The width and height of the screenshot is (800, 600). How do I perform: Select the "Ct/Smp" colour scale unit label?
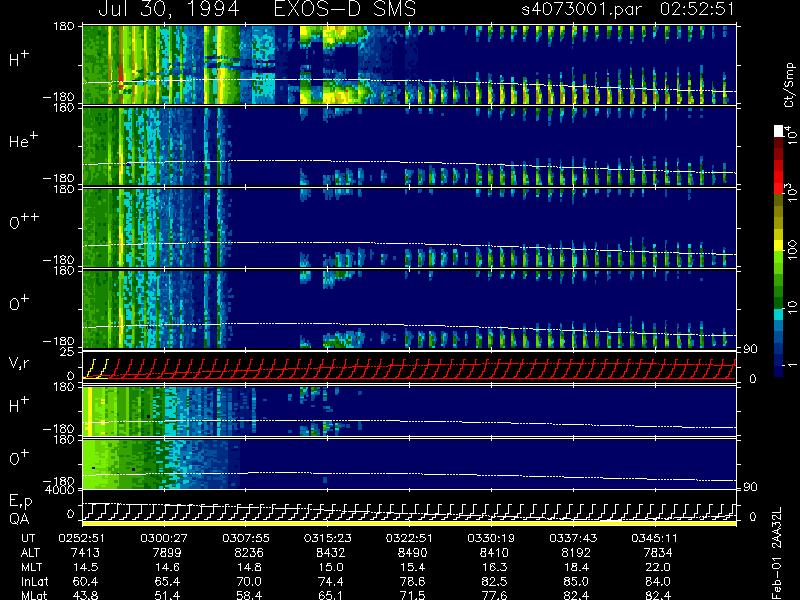coord(790,85)
